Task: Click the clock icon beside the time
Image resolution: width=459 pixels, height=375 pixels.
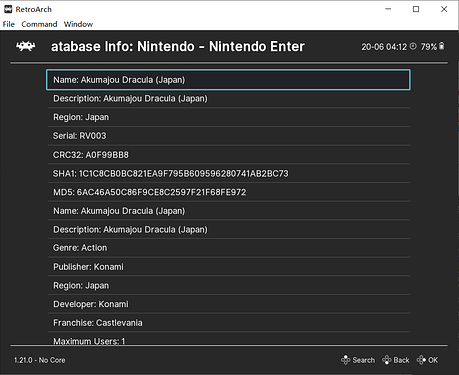Action: pos(413,46)
